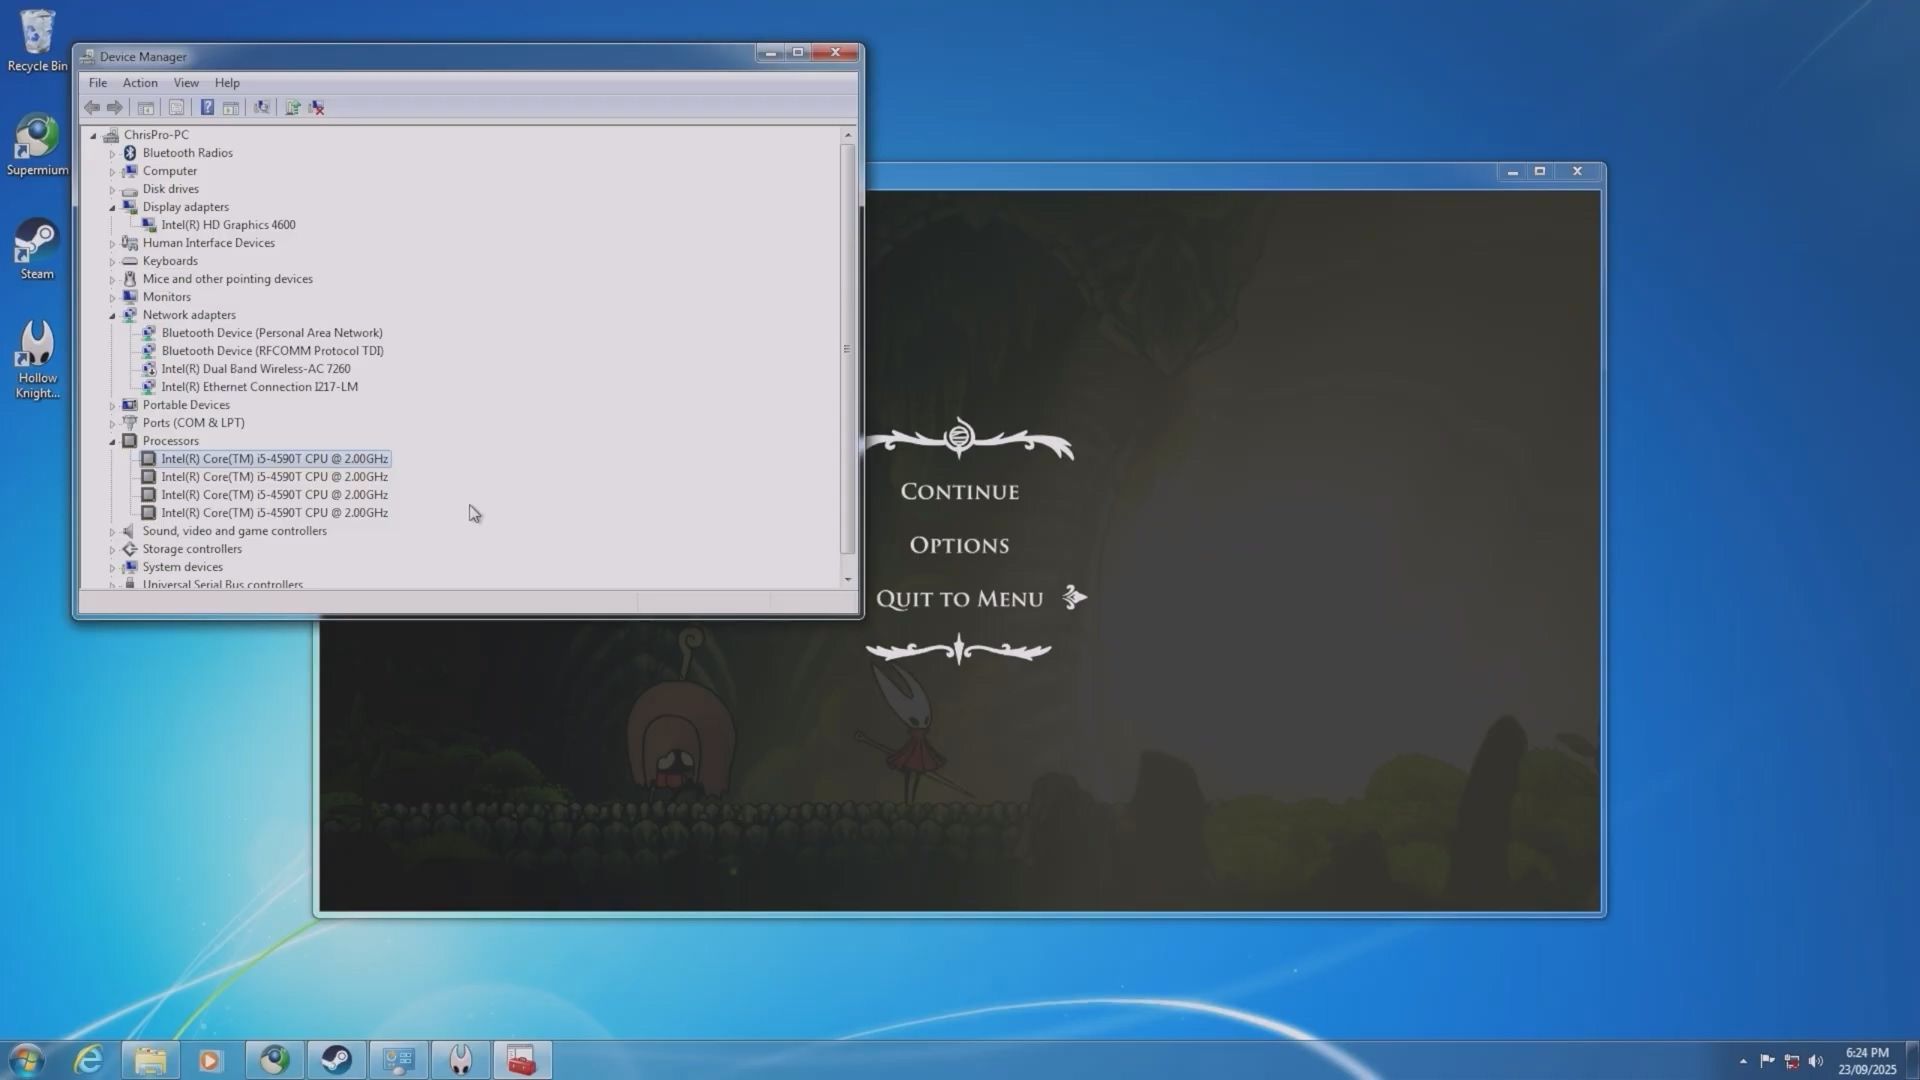Viewport: 1920px width, 1080px height.
Task: Click the Forward arrow in Device Manager toolbar
Action: 115,108
